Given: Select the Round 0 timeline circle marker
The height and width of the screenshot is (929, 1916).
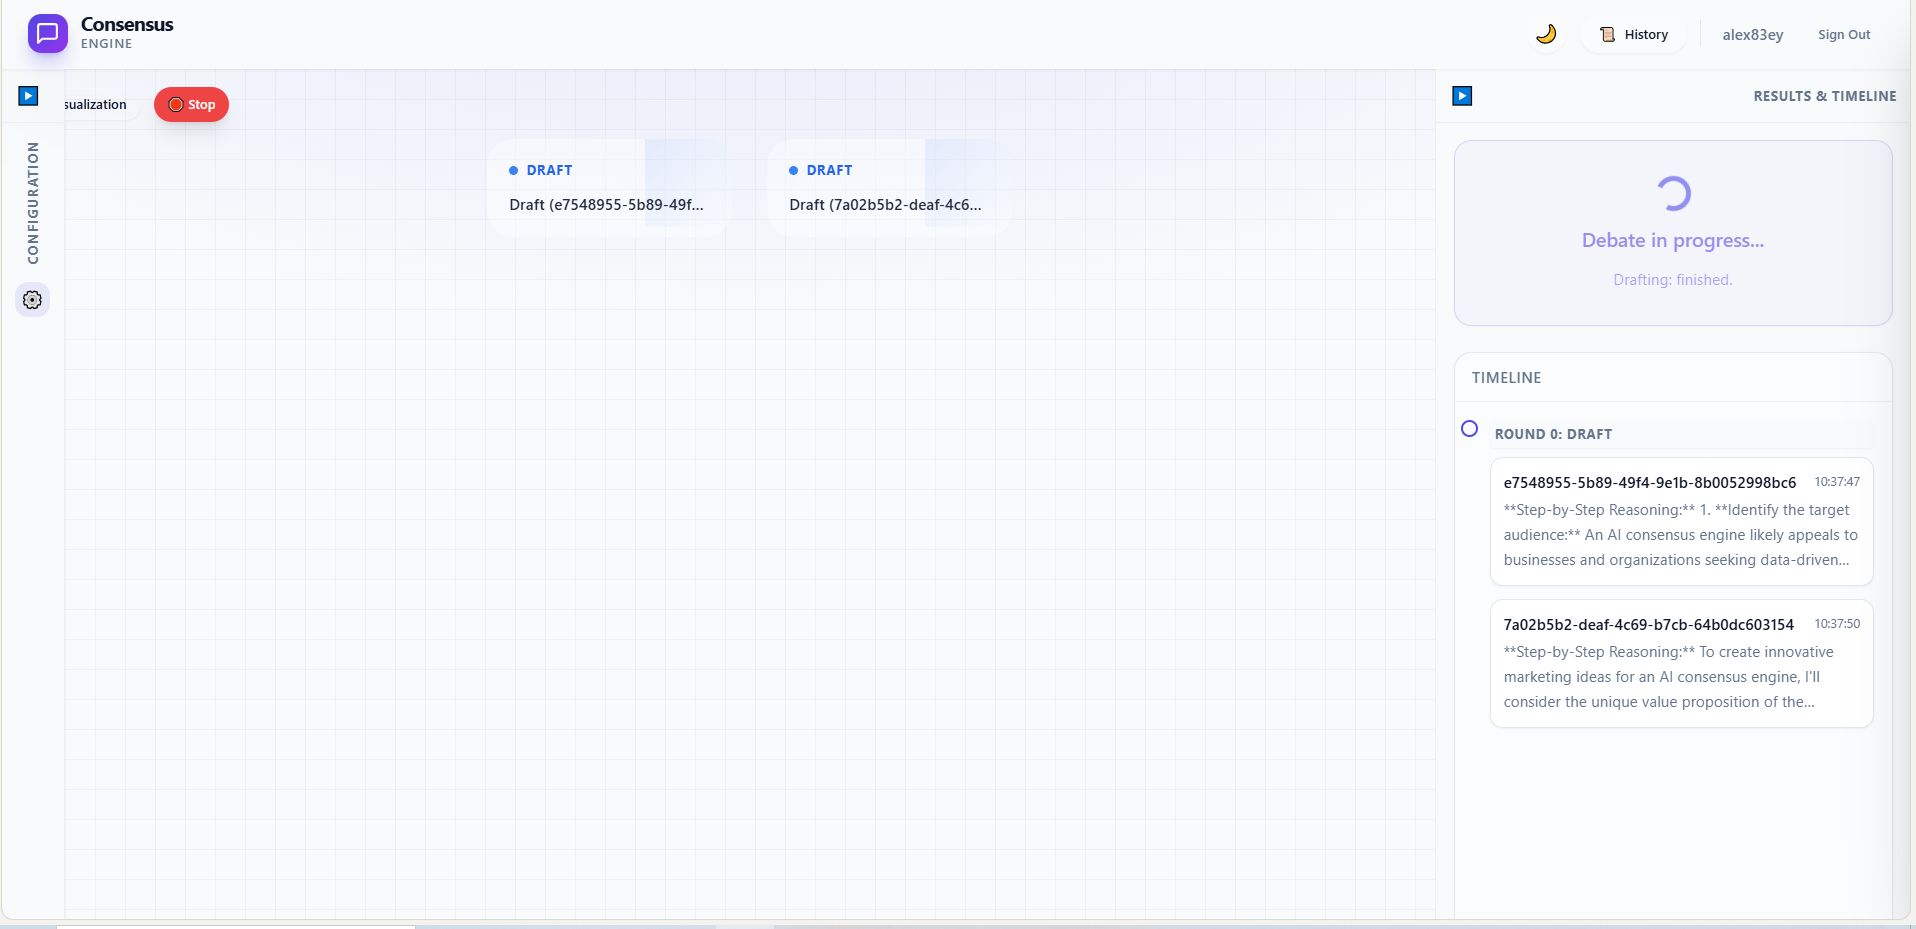Looking at the screenshot, I should click(1469, 428).
